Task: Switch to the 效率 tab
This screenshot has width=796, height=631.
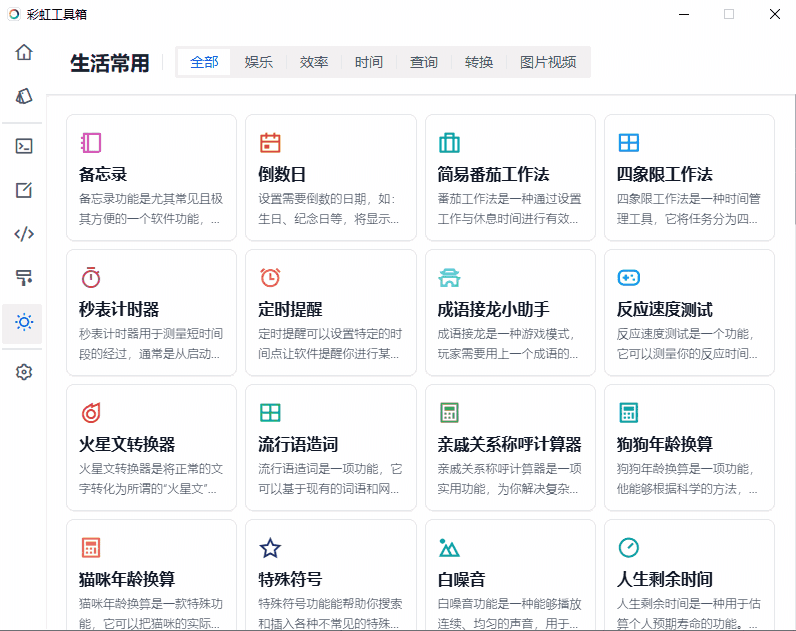Action: (313, 62)
